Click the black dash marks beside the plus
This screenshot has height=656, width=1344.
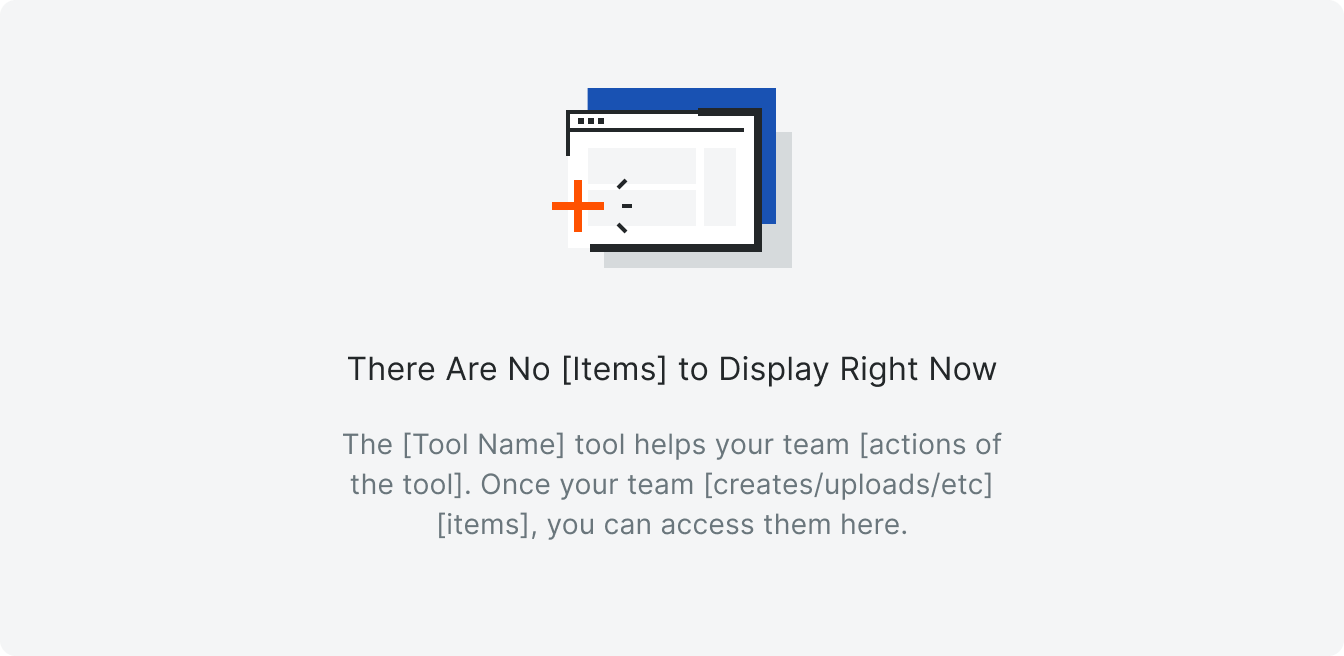coord(624,206)
